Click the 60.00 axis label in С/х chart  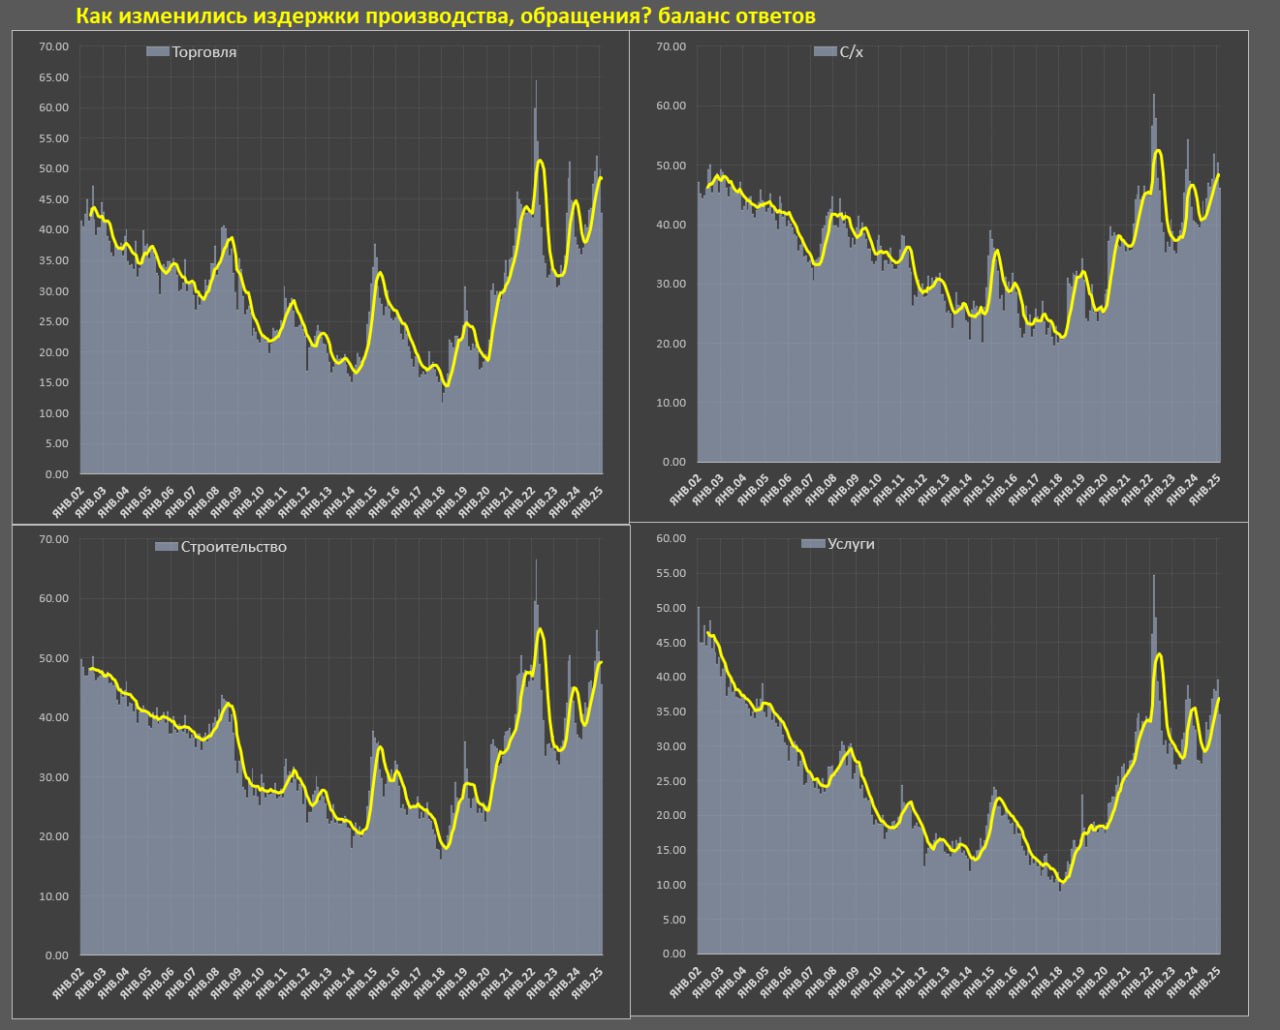tap(670, 106)
